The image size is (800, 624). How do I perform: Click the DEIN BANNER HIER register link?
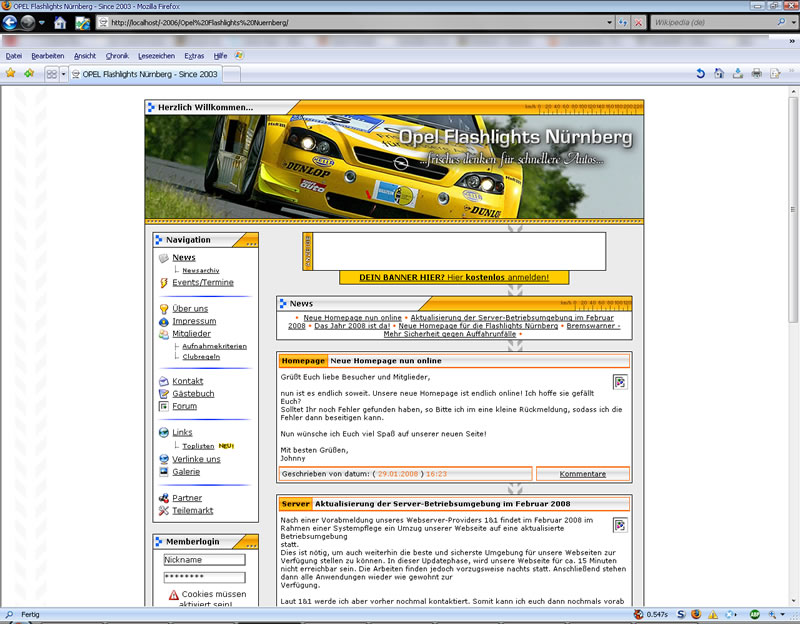[x=454, y=278]
